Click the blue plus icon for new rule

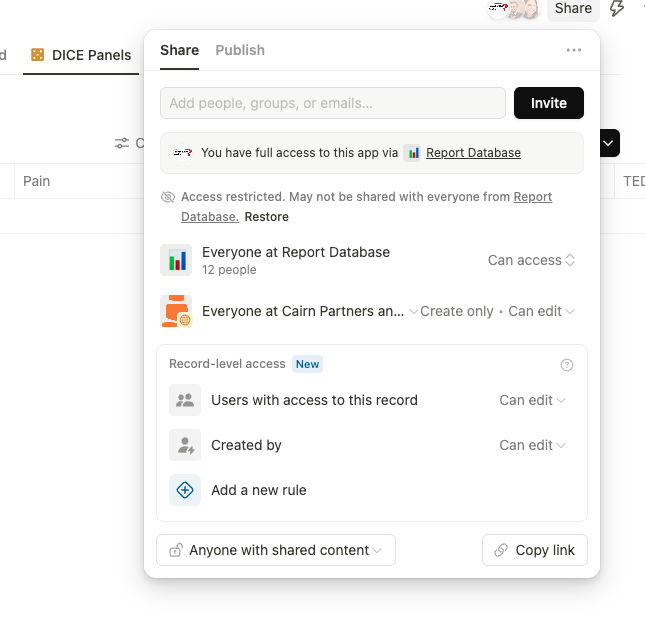click(185, 490)
